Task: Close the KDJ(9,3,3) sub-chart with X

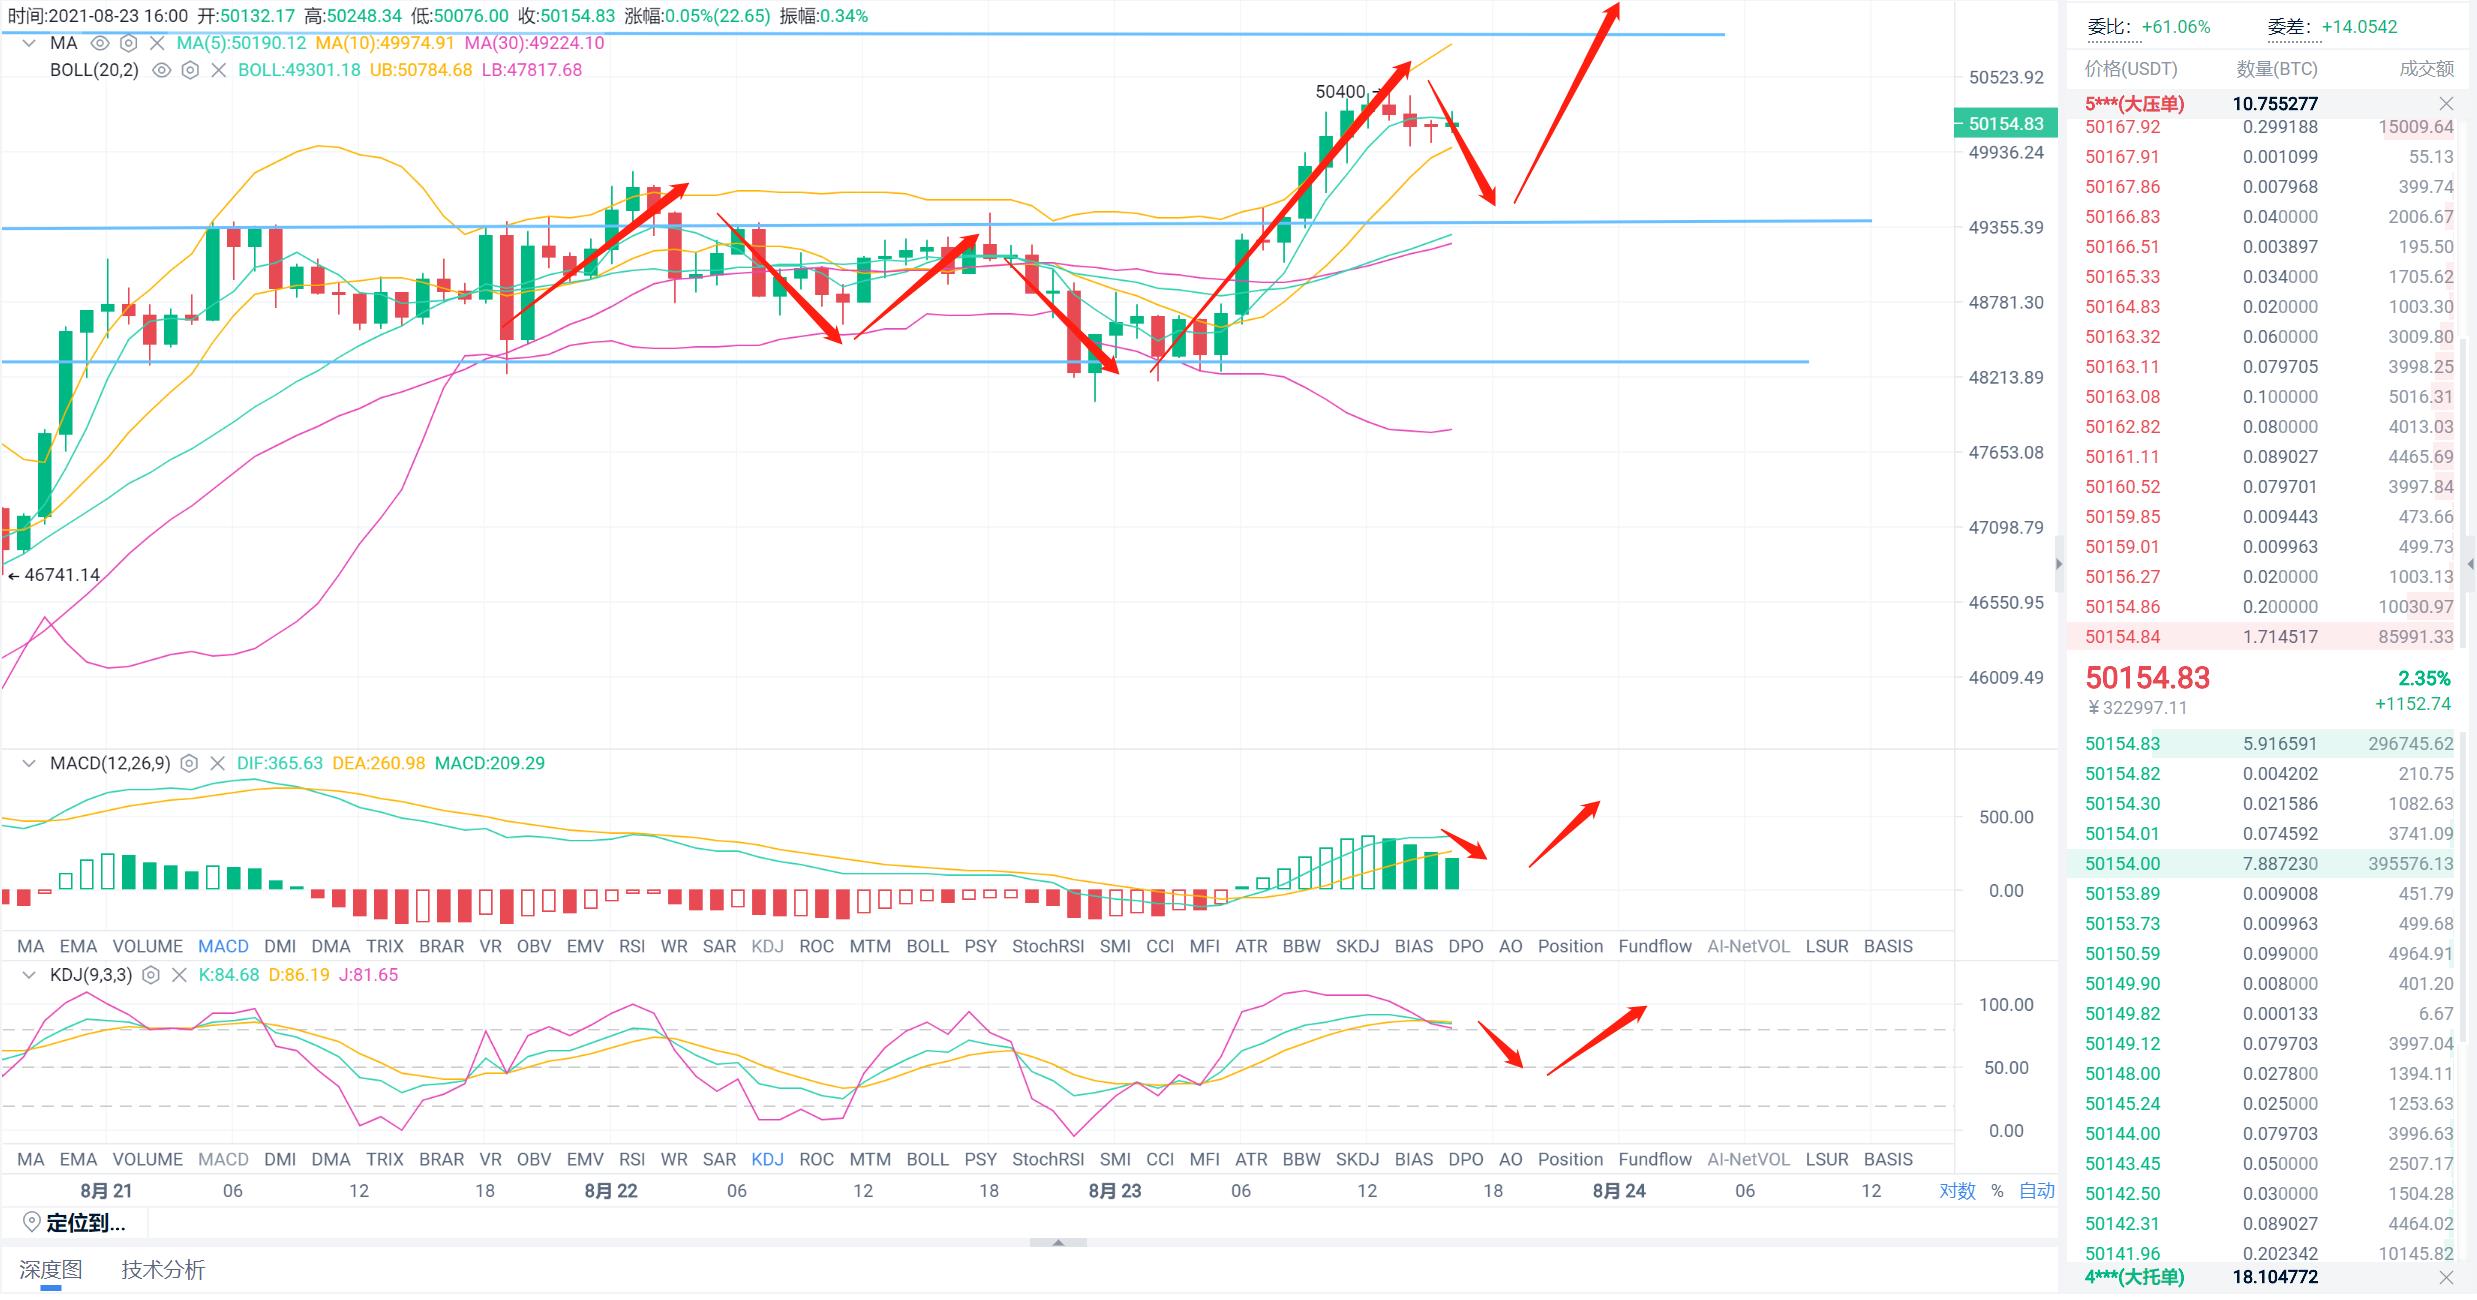Action: coord(179,975)
